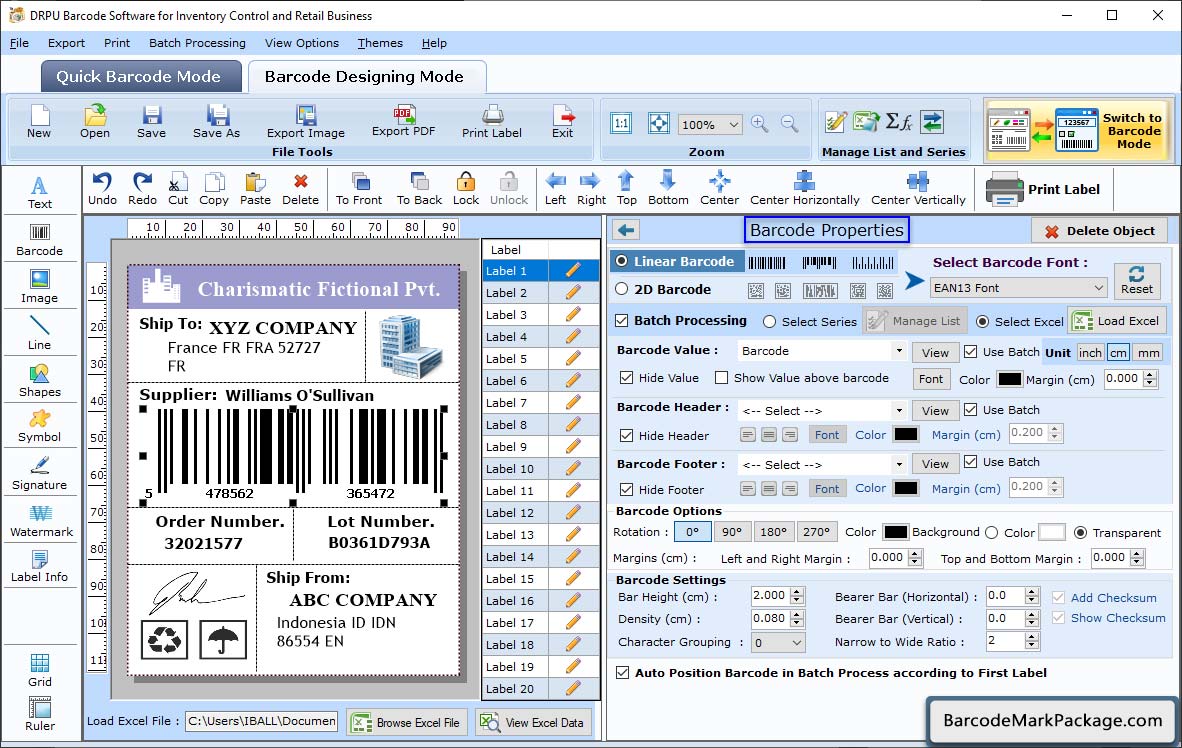Select the Symbol tool
1182x748 pixels.
(x=39, y=426)
